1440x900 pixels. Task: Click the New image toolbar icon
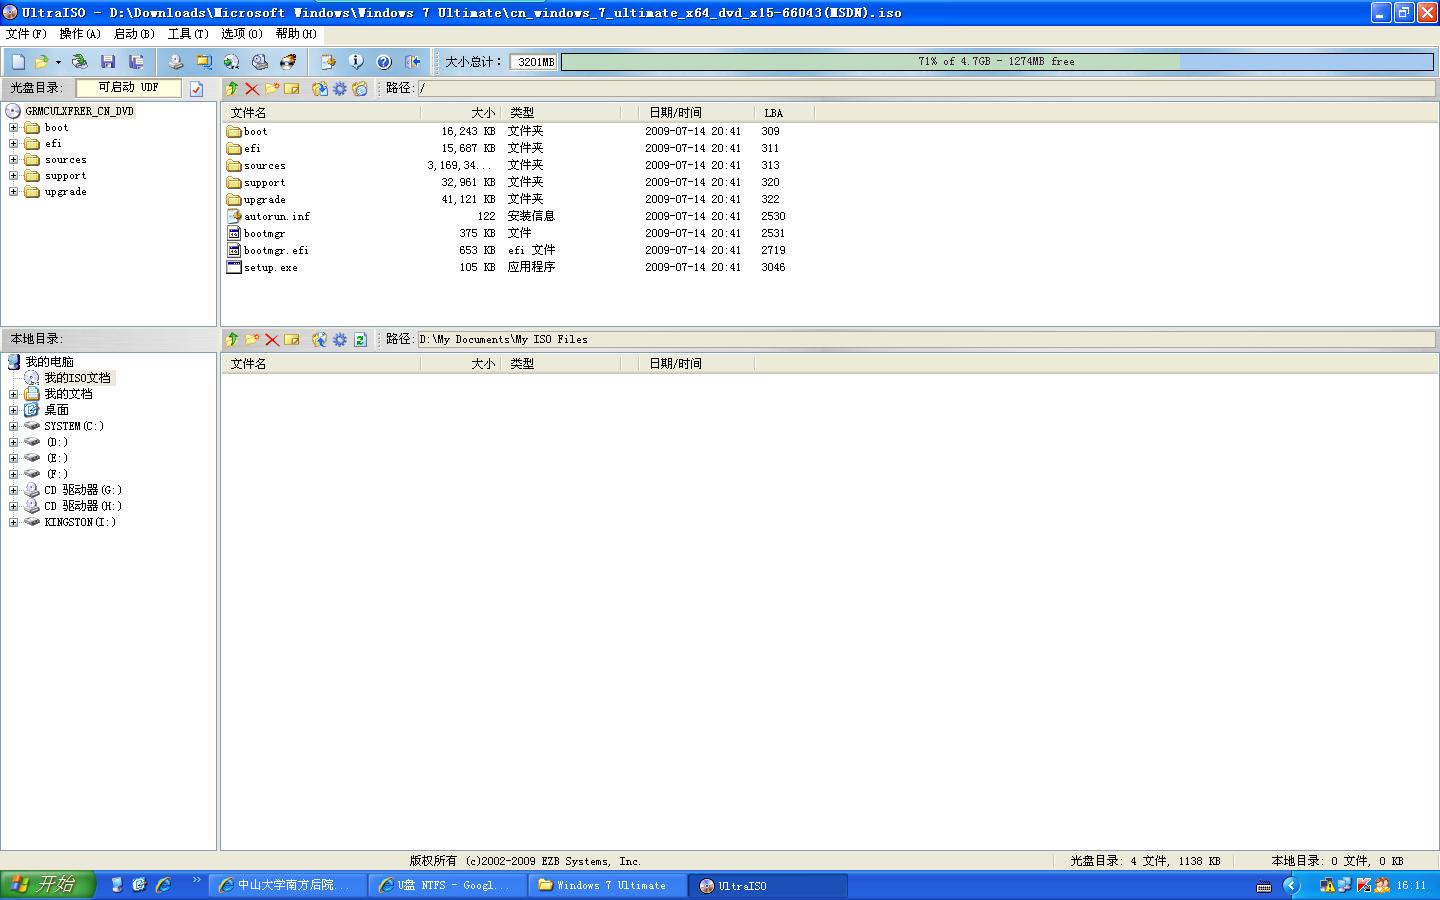(18, 62)
